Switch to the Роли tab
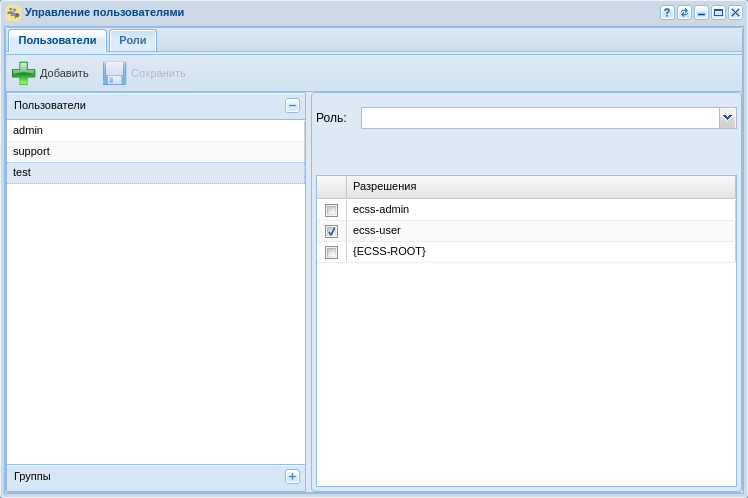This screenshot has height=498, width=748. tap(133, 41)
